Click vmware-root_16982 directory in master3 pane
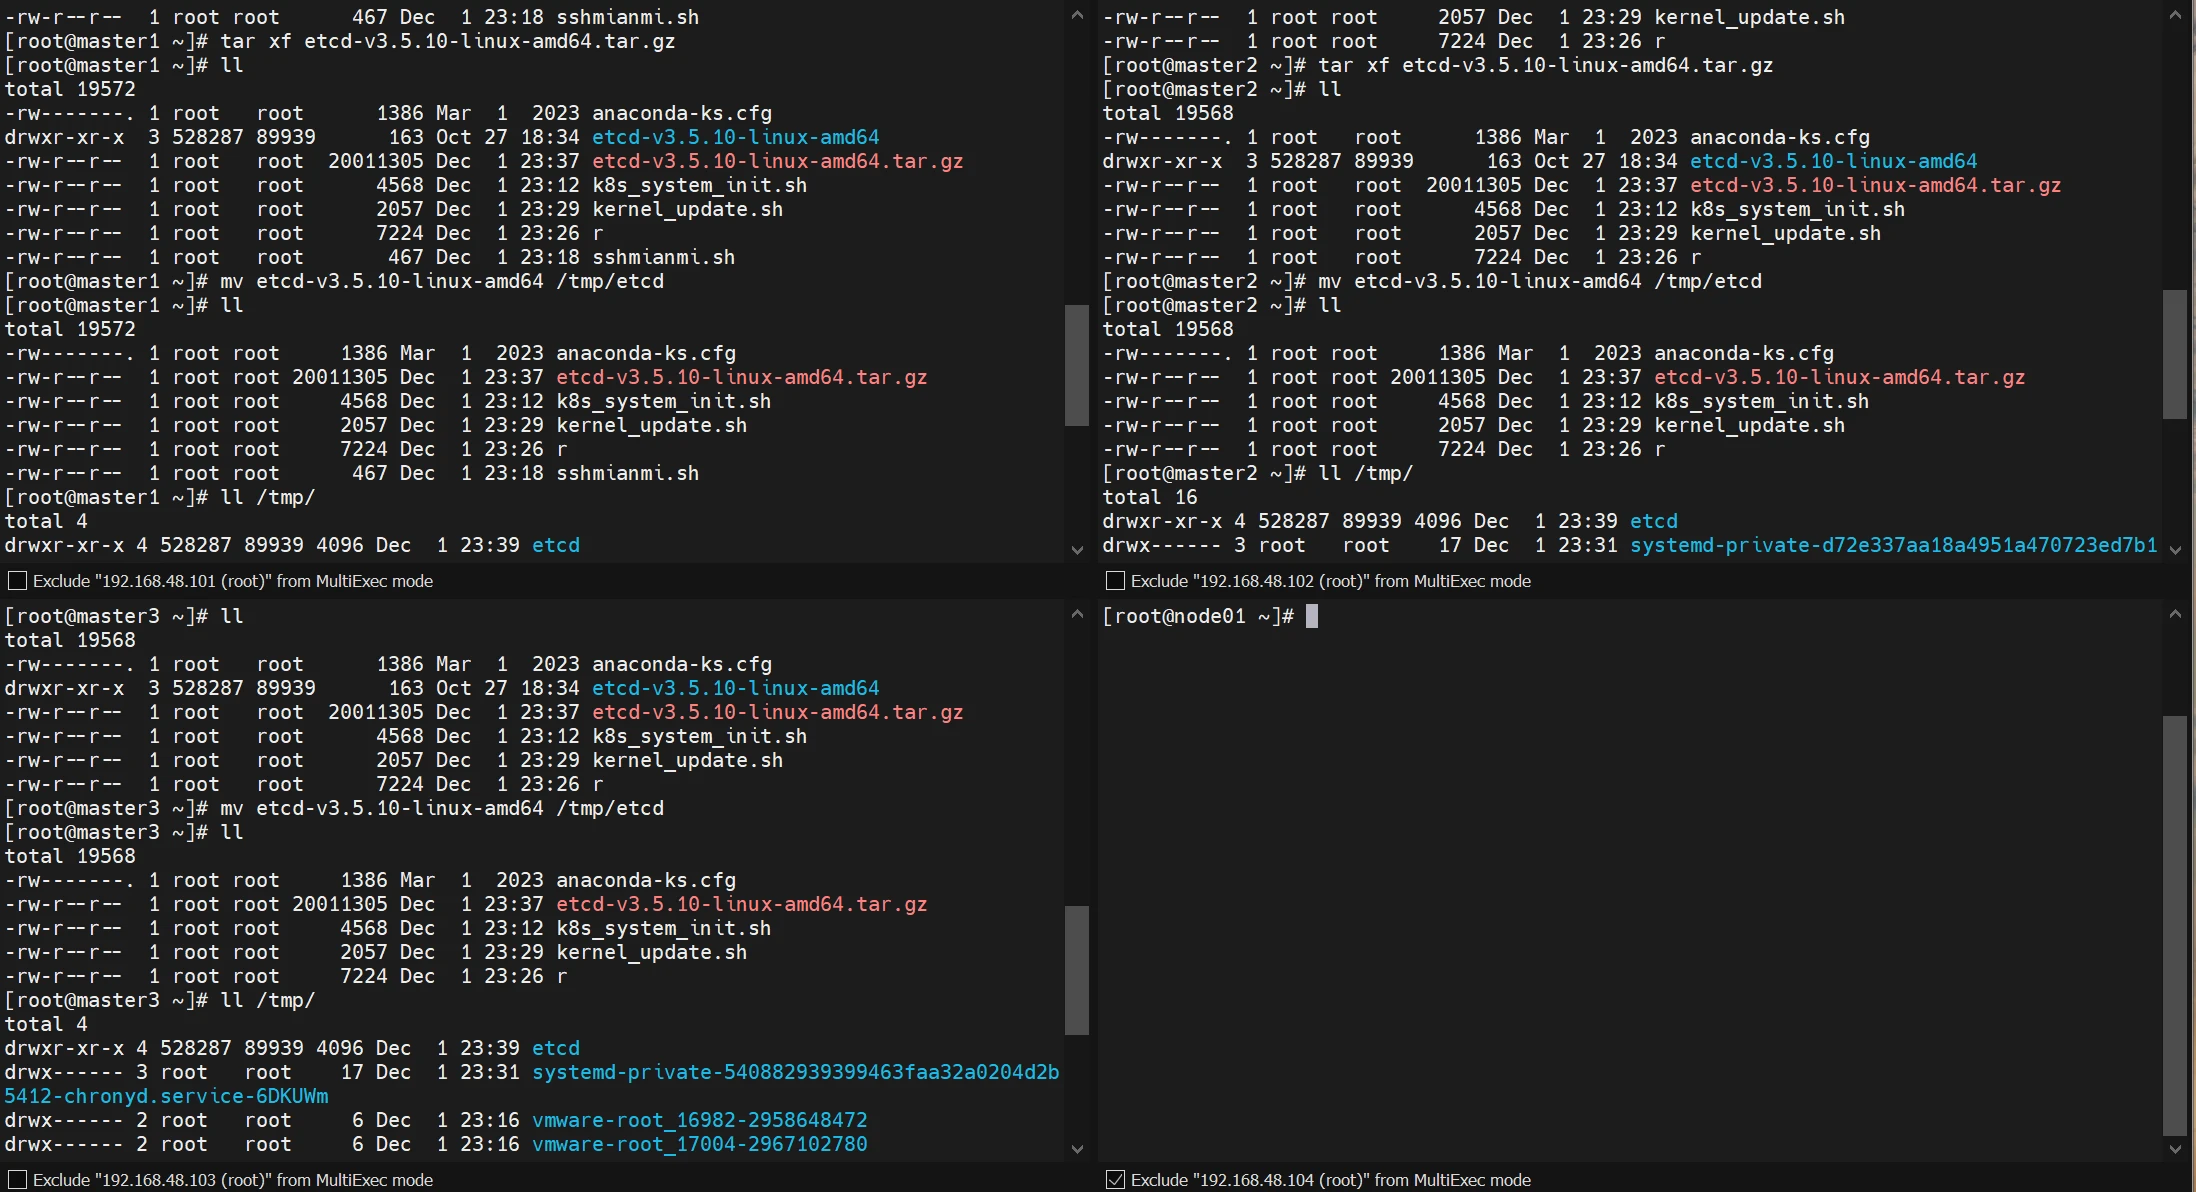Screen dimensions: 2196x1192 click(699, 1120)
